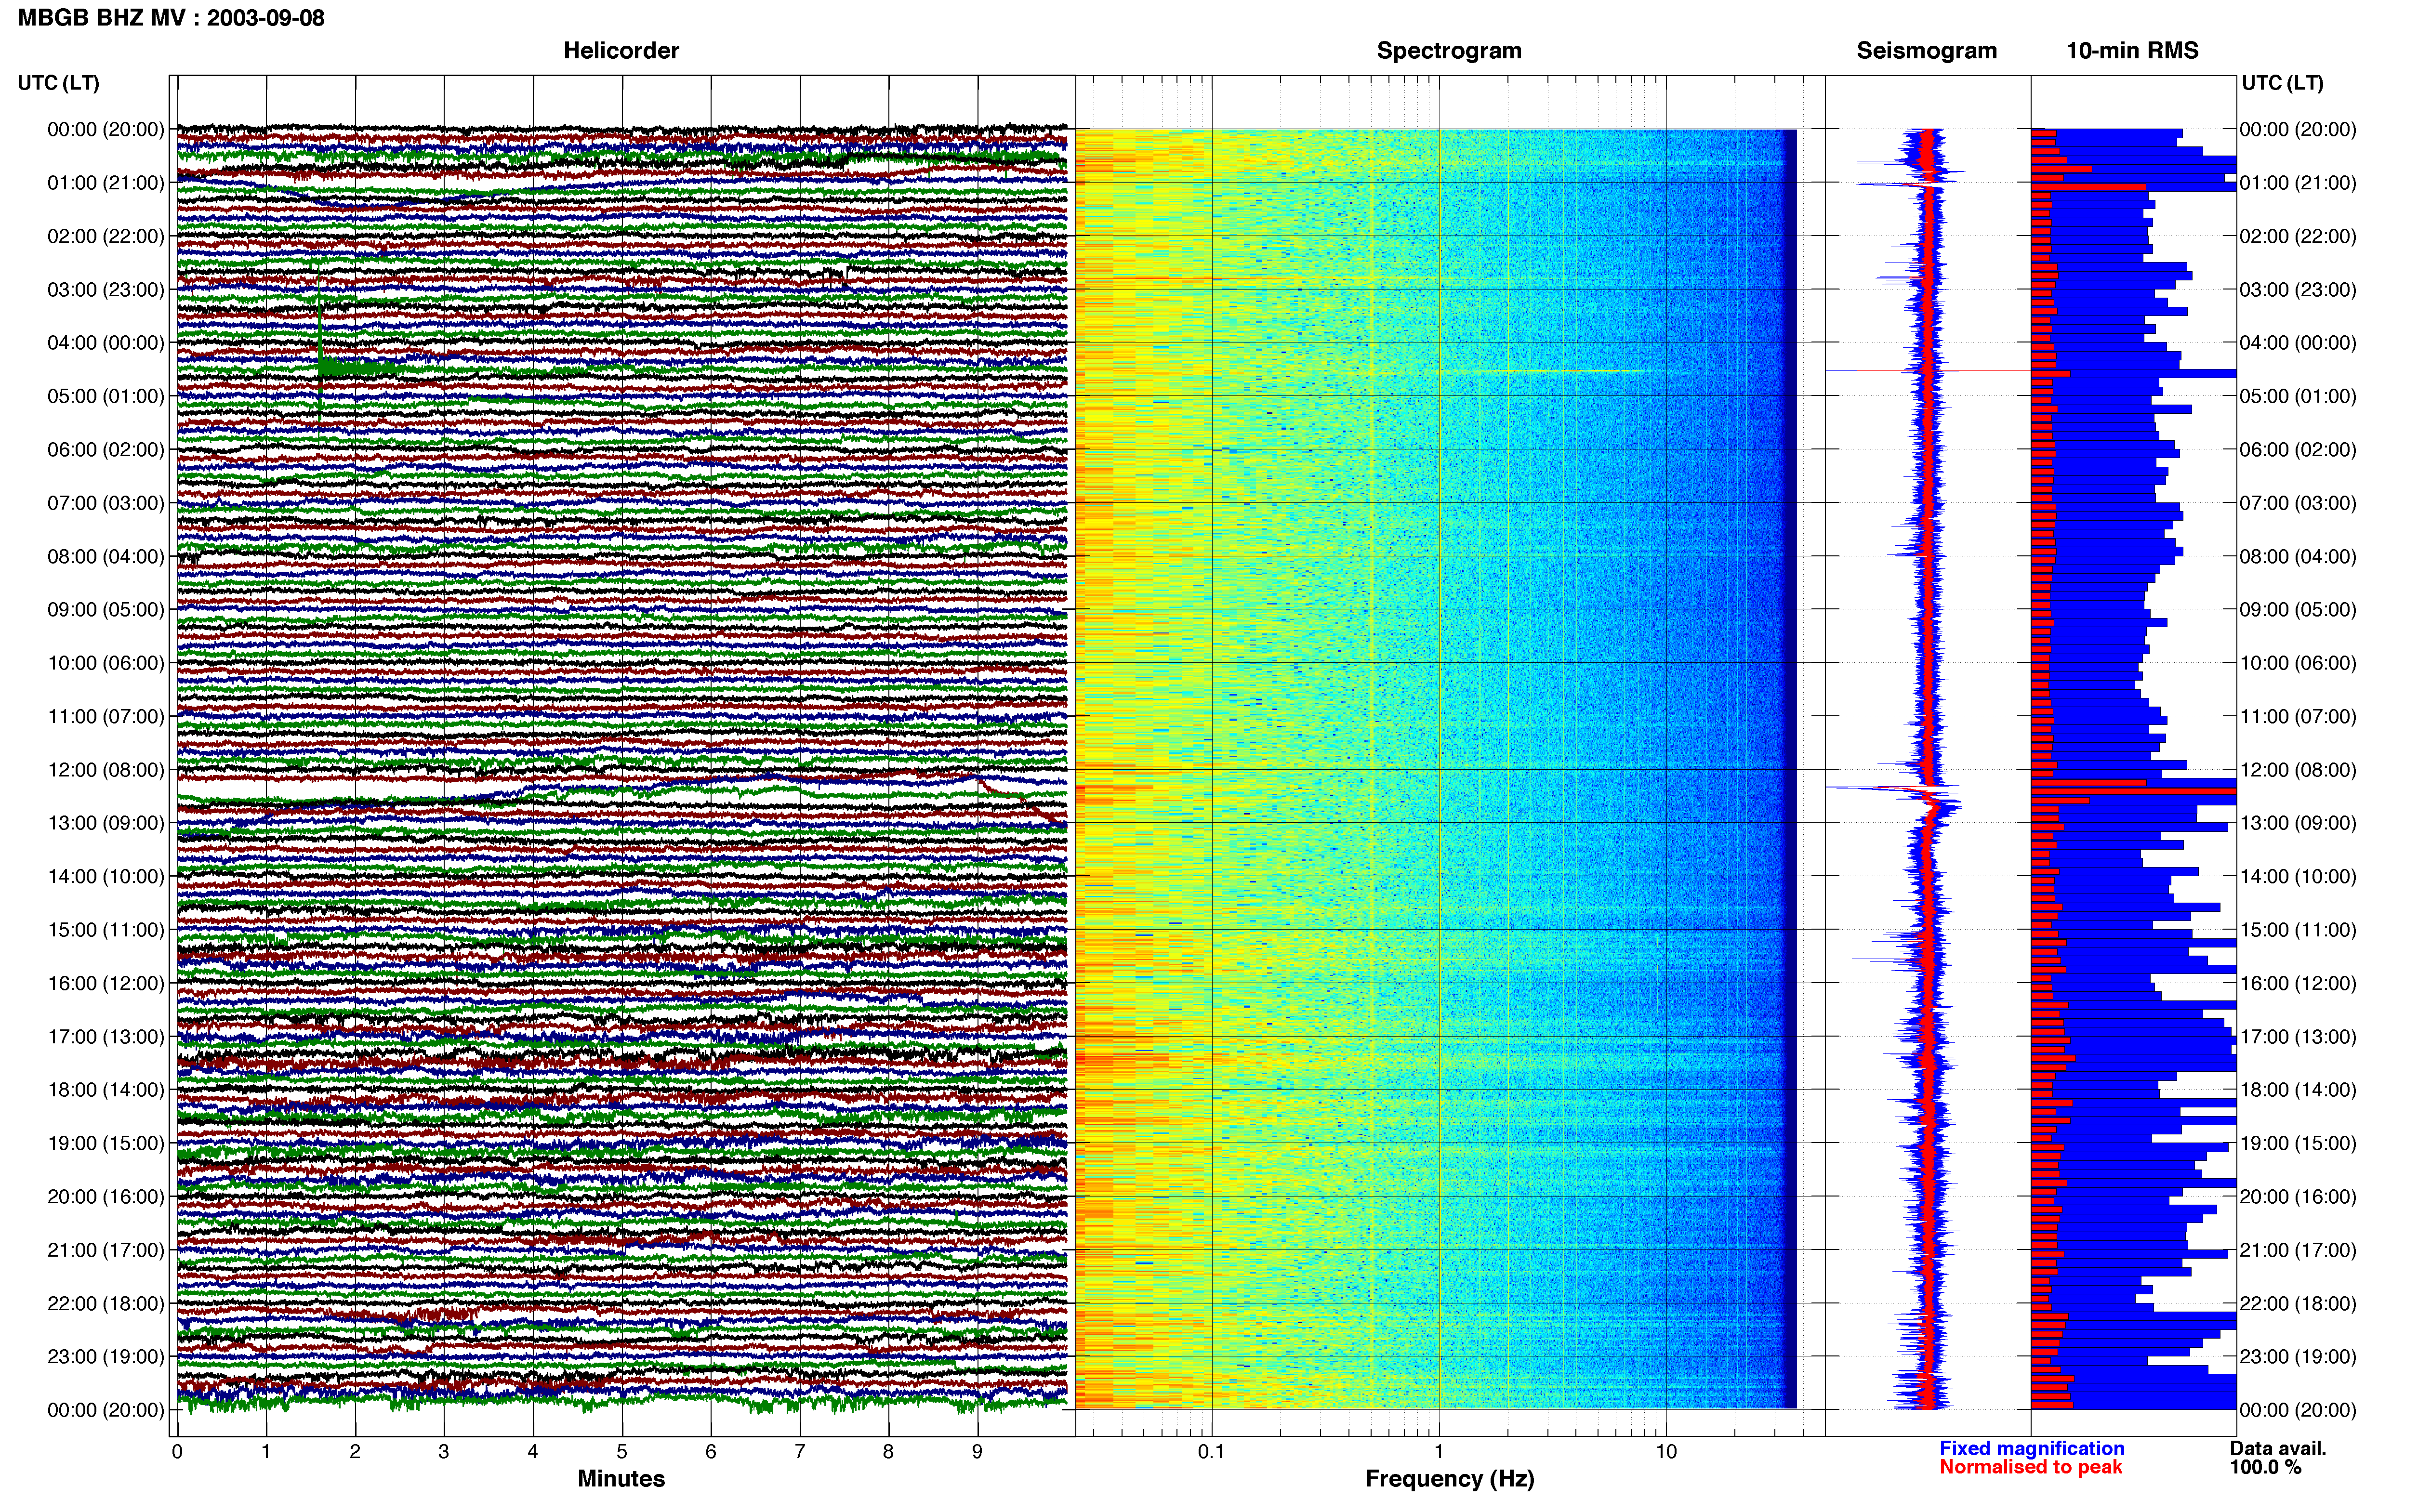Click the 'Normalised to peak' legend text
The width and height of the screenshot is (2418, 1512).
pos(2031,1468)
